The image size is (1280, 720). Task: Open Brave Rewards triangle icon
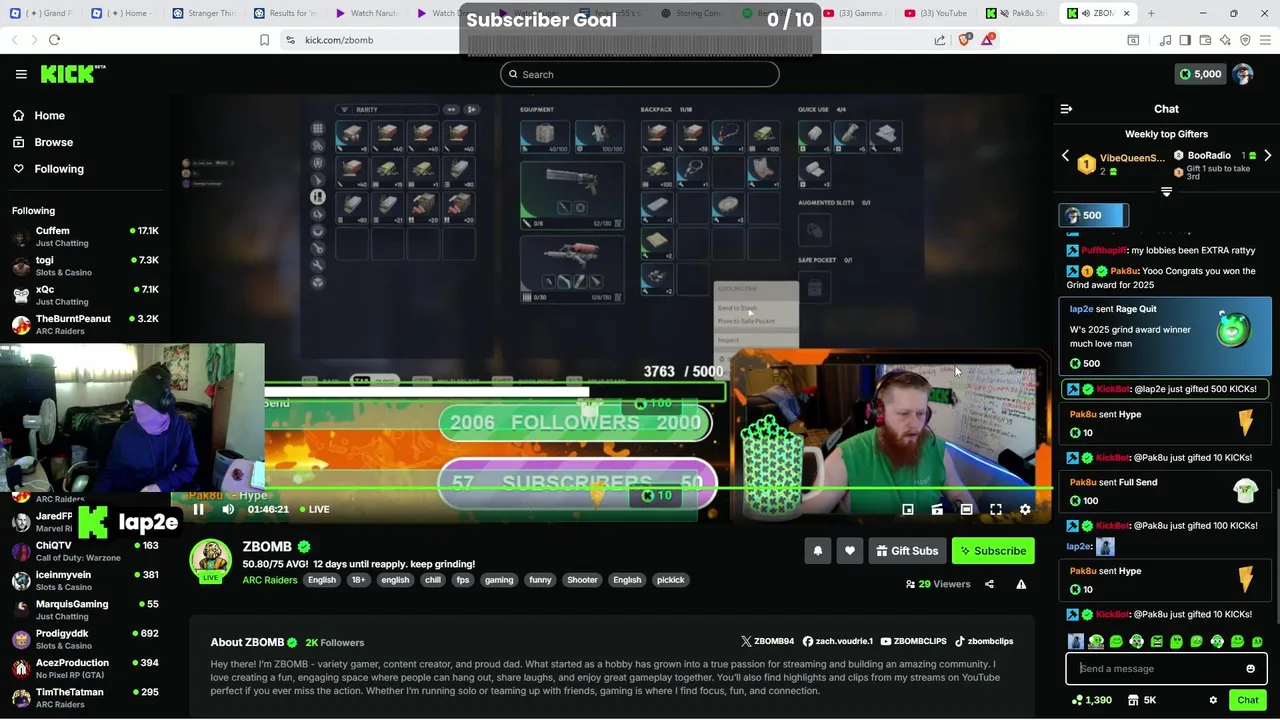pyautogui.click(x=988, y=40)
